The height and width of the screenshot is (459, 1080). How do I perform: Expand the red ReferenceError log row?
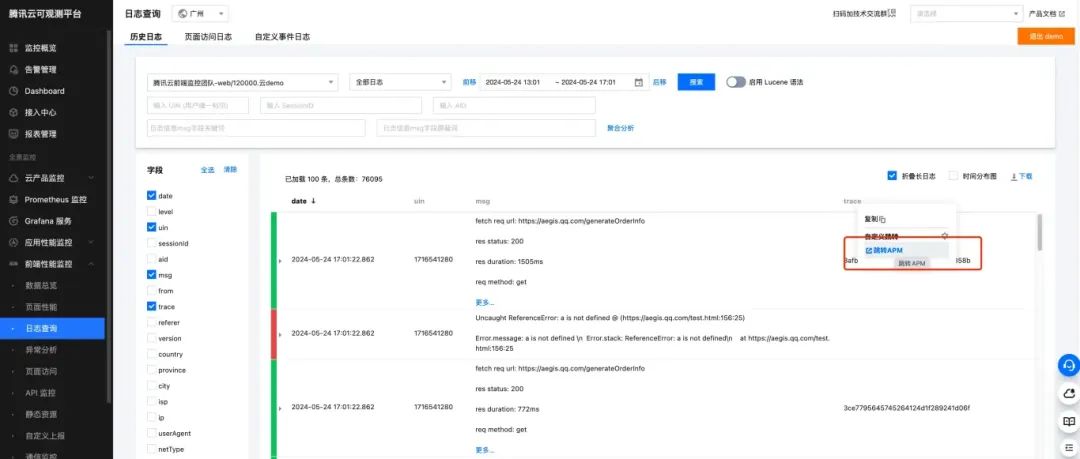[x=280, y=334]
